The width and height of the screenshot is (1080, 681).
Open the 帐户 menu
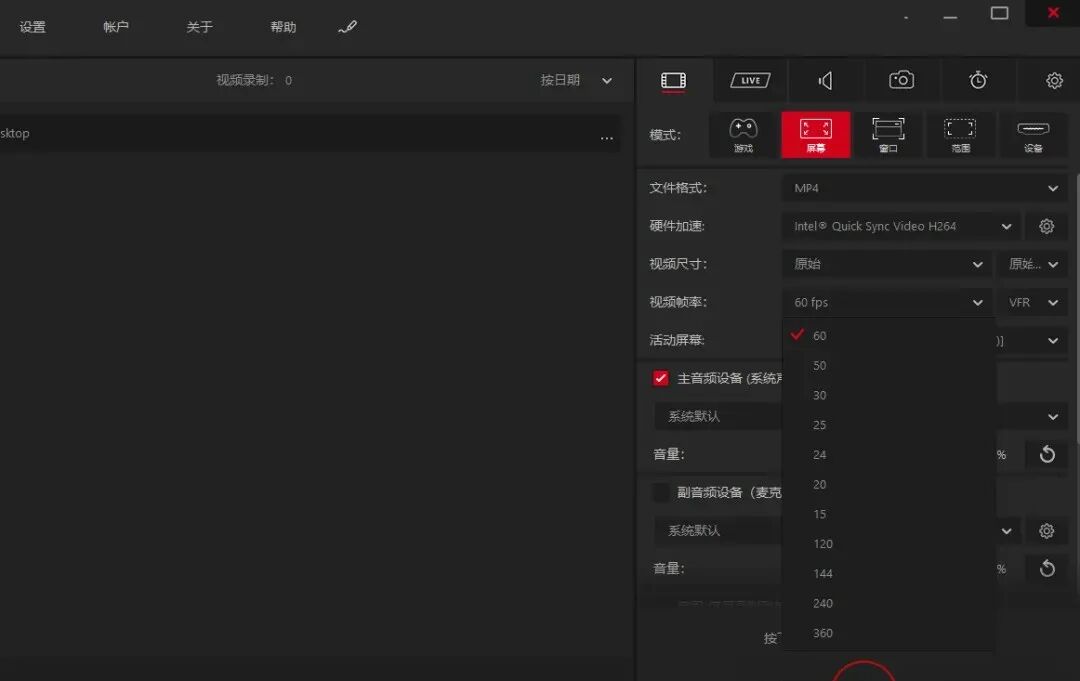(116, 27)
